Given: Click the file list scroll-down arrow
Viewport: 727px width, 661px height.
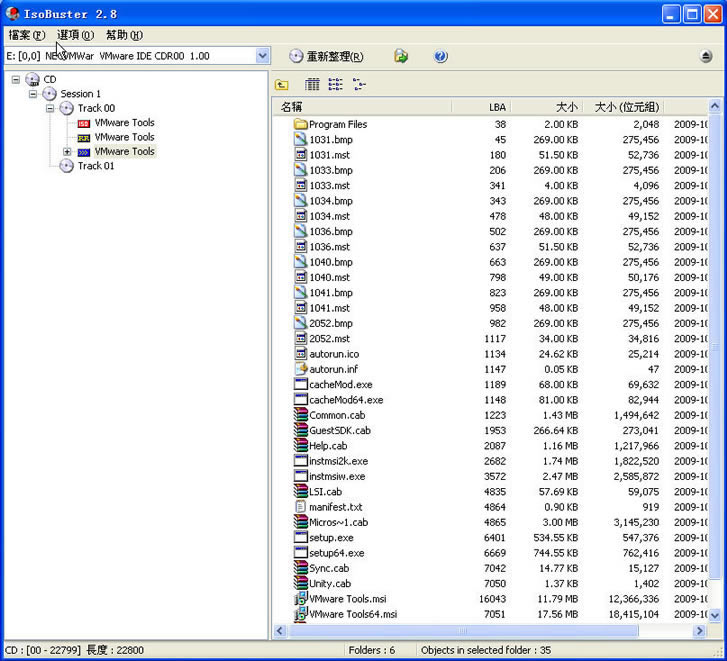Looking at the screenshot, I should 714,616.
